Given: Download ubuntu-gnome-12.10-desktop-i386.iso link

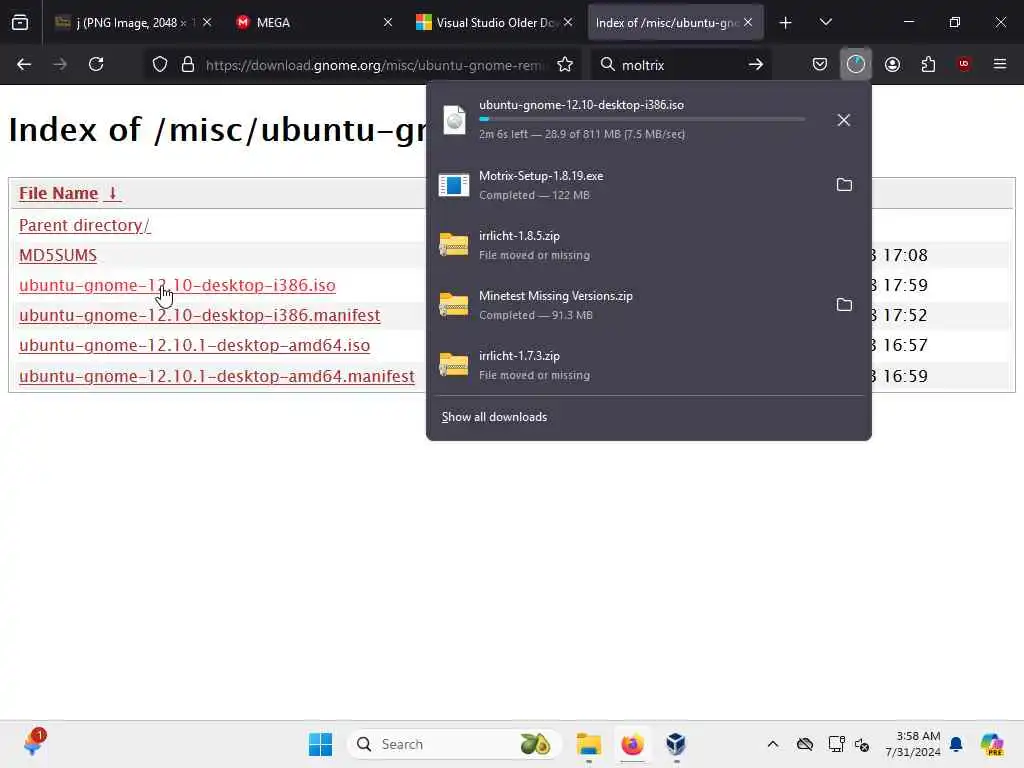Looking at the screenshot, I should (x=177, y=285).
